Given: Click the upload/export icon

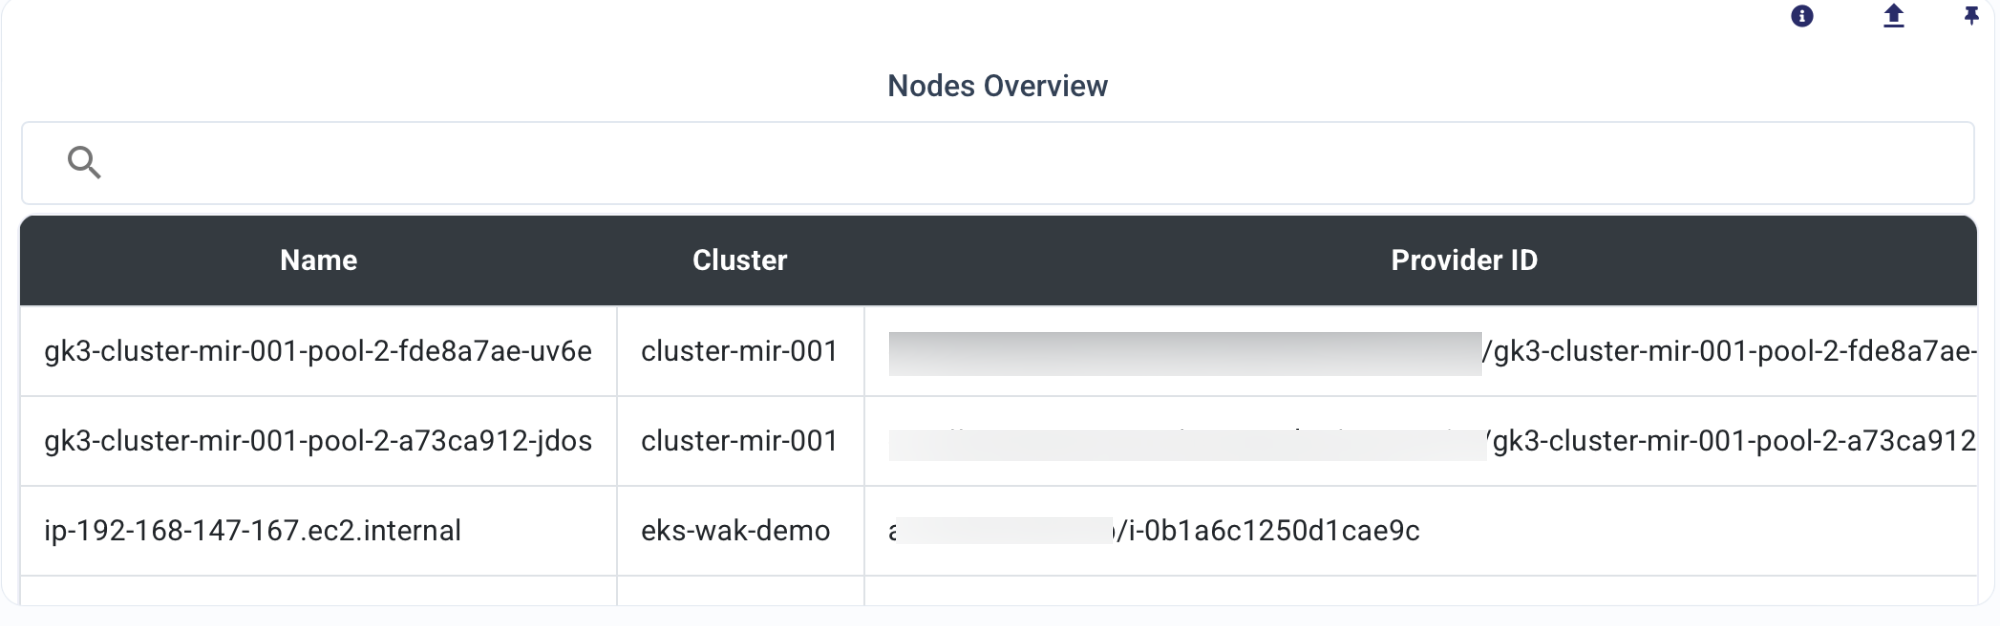Looking at the screenshot, I should point(1894,16).
